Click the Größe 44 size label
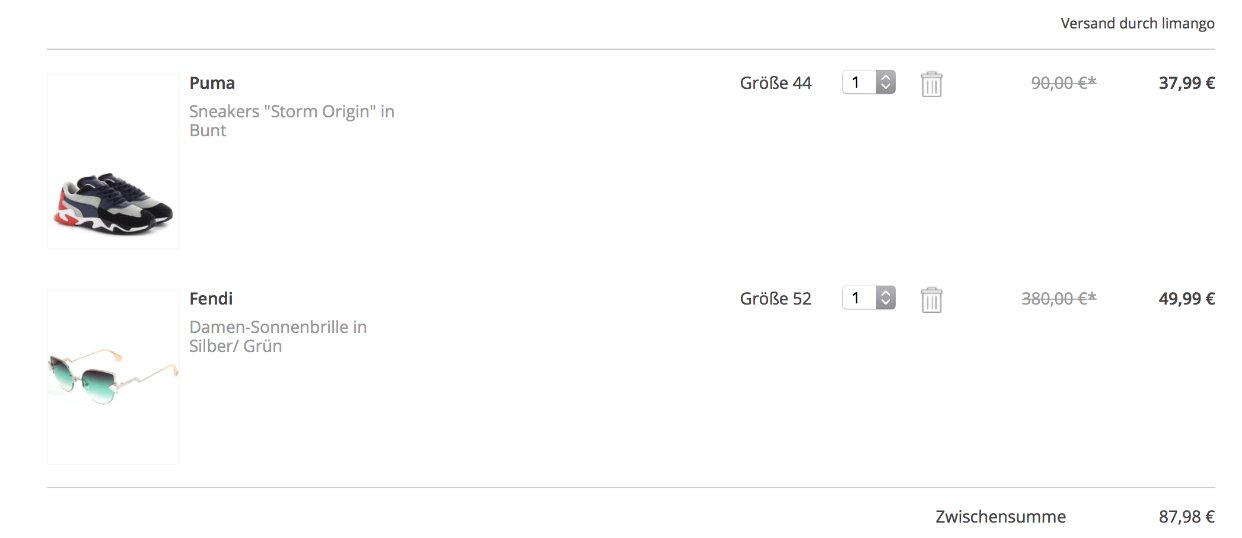1242x538 pixels. 776,83
